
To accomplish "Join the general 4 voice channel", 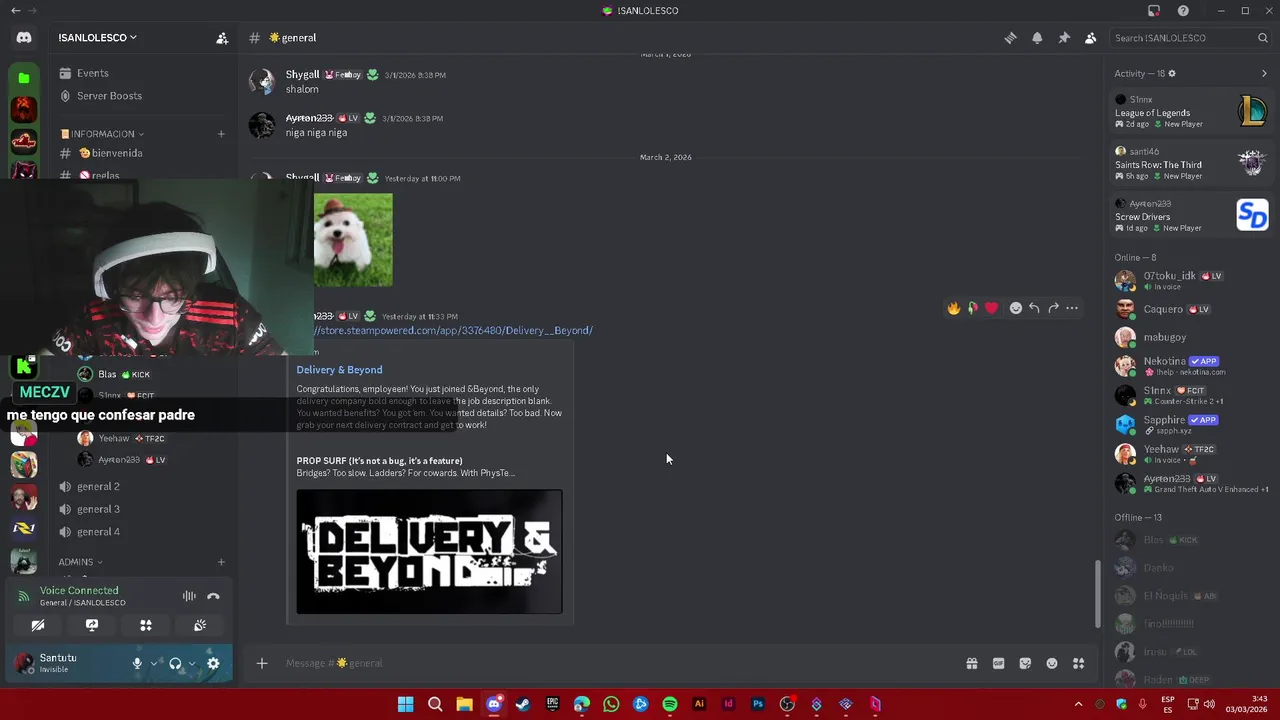I will (x=98, y=532).
